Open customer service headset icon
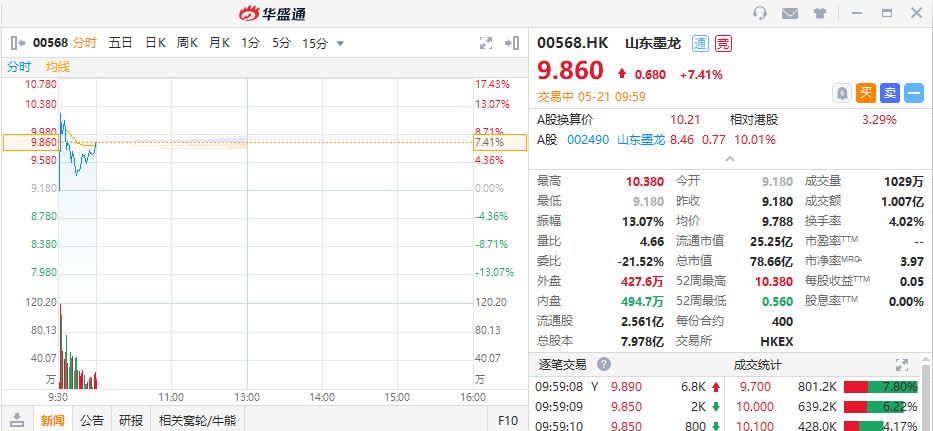933x431 pixels. 760,13
